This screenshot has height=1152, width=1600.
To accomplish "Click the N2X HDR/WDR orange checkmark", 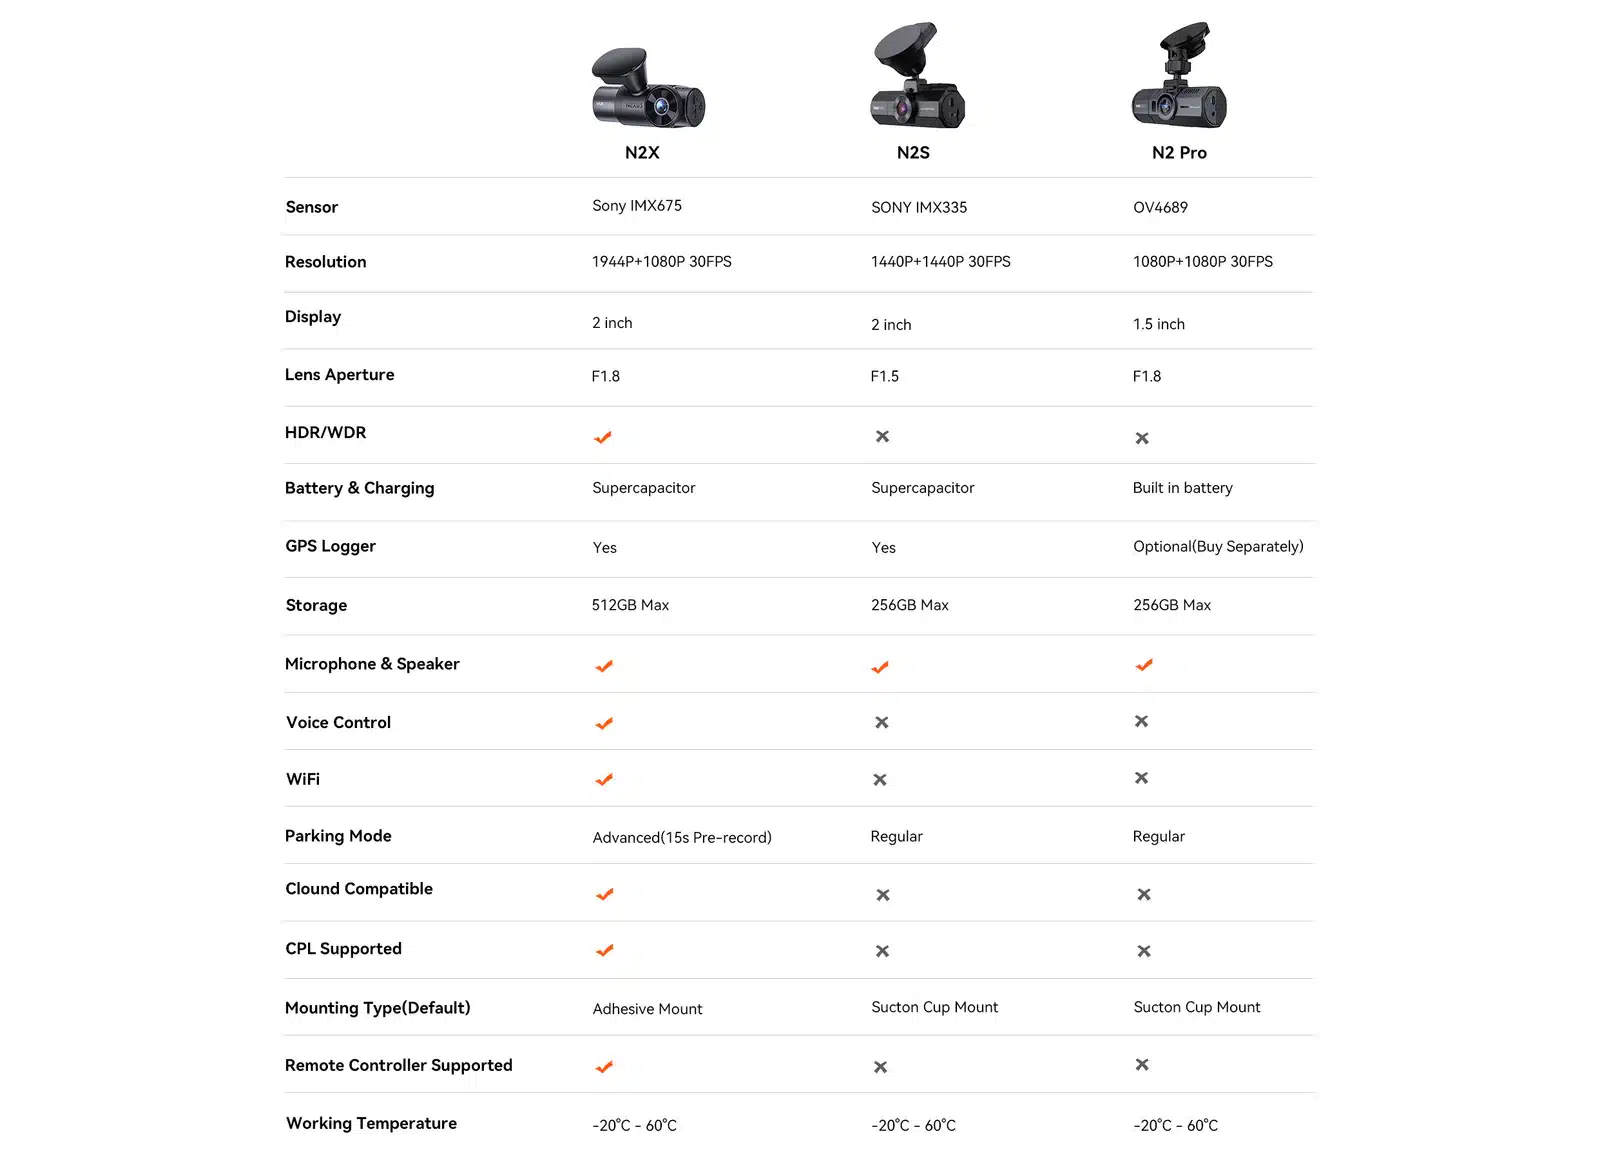I will click(x=602, y=437).
